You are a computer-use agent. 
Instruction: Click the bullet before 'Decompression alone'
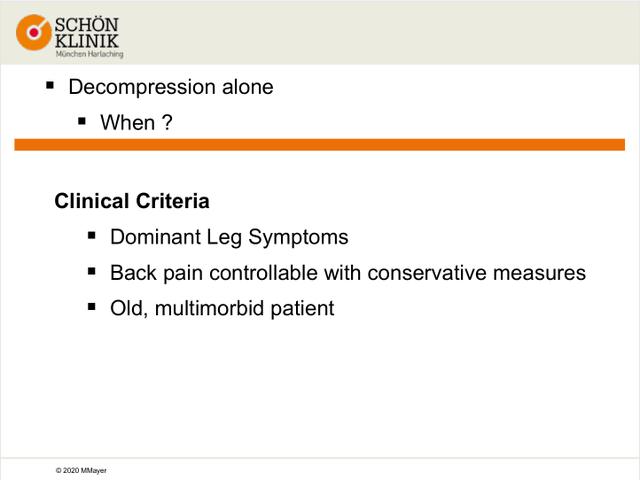click(x=50, y=85)
